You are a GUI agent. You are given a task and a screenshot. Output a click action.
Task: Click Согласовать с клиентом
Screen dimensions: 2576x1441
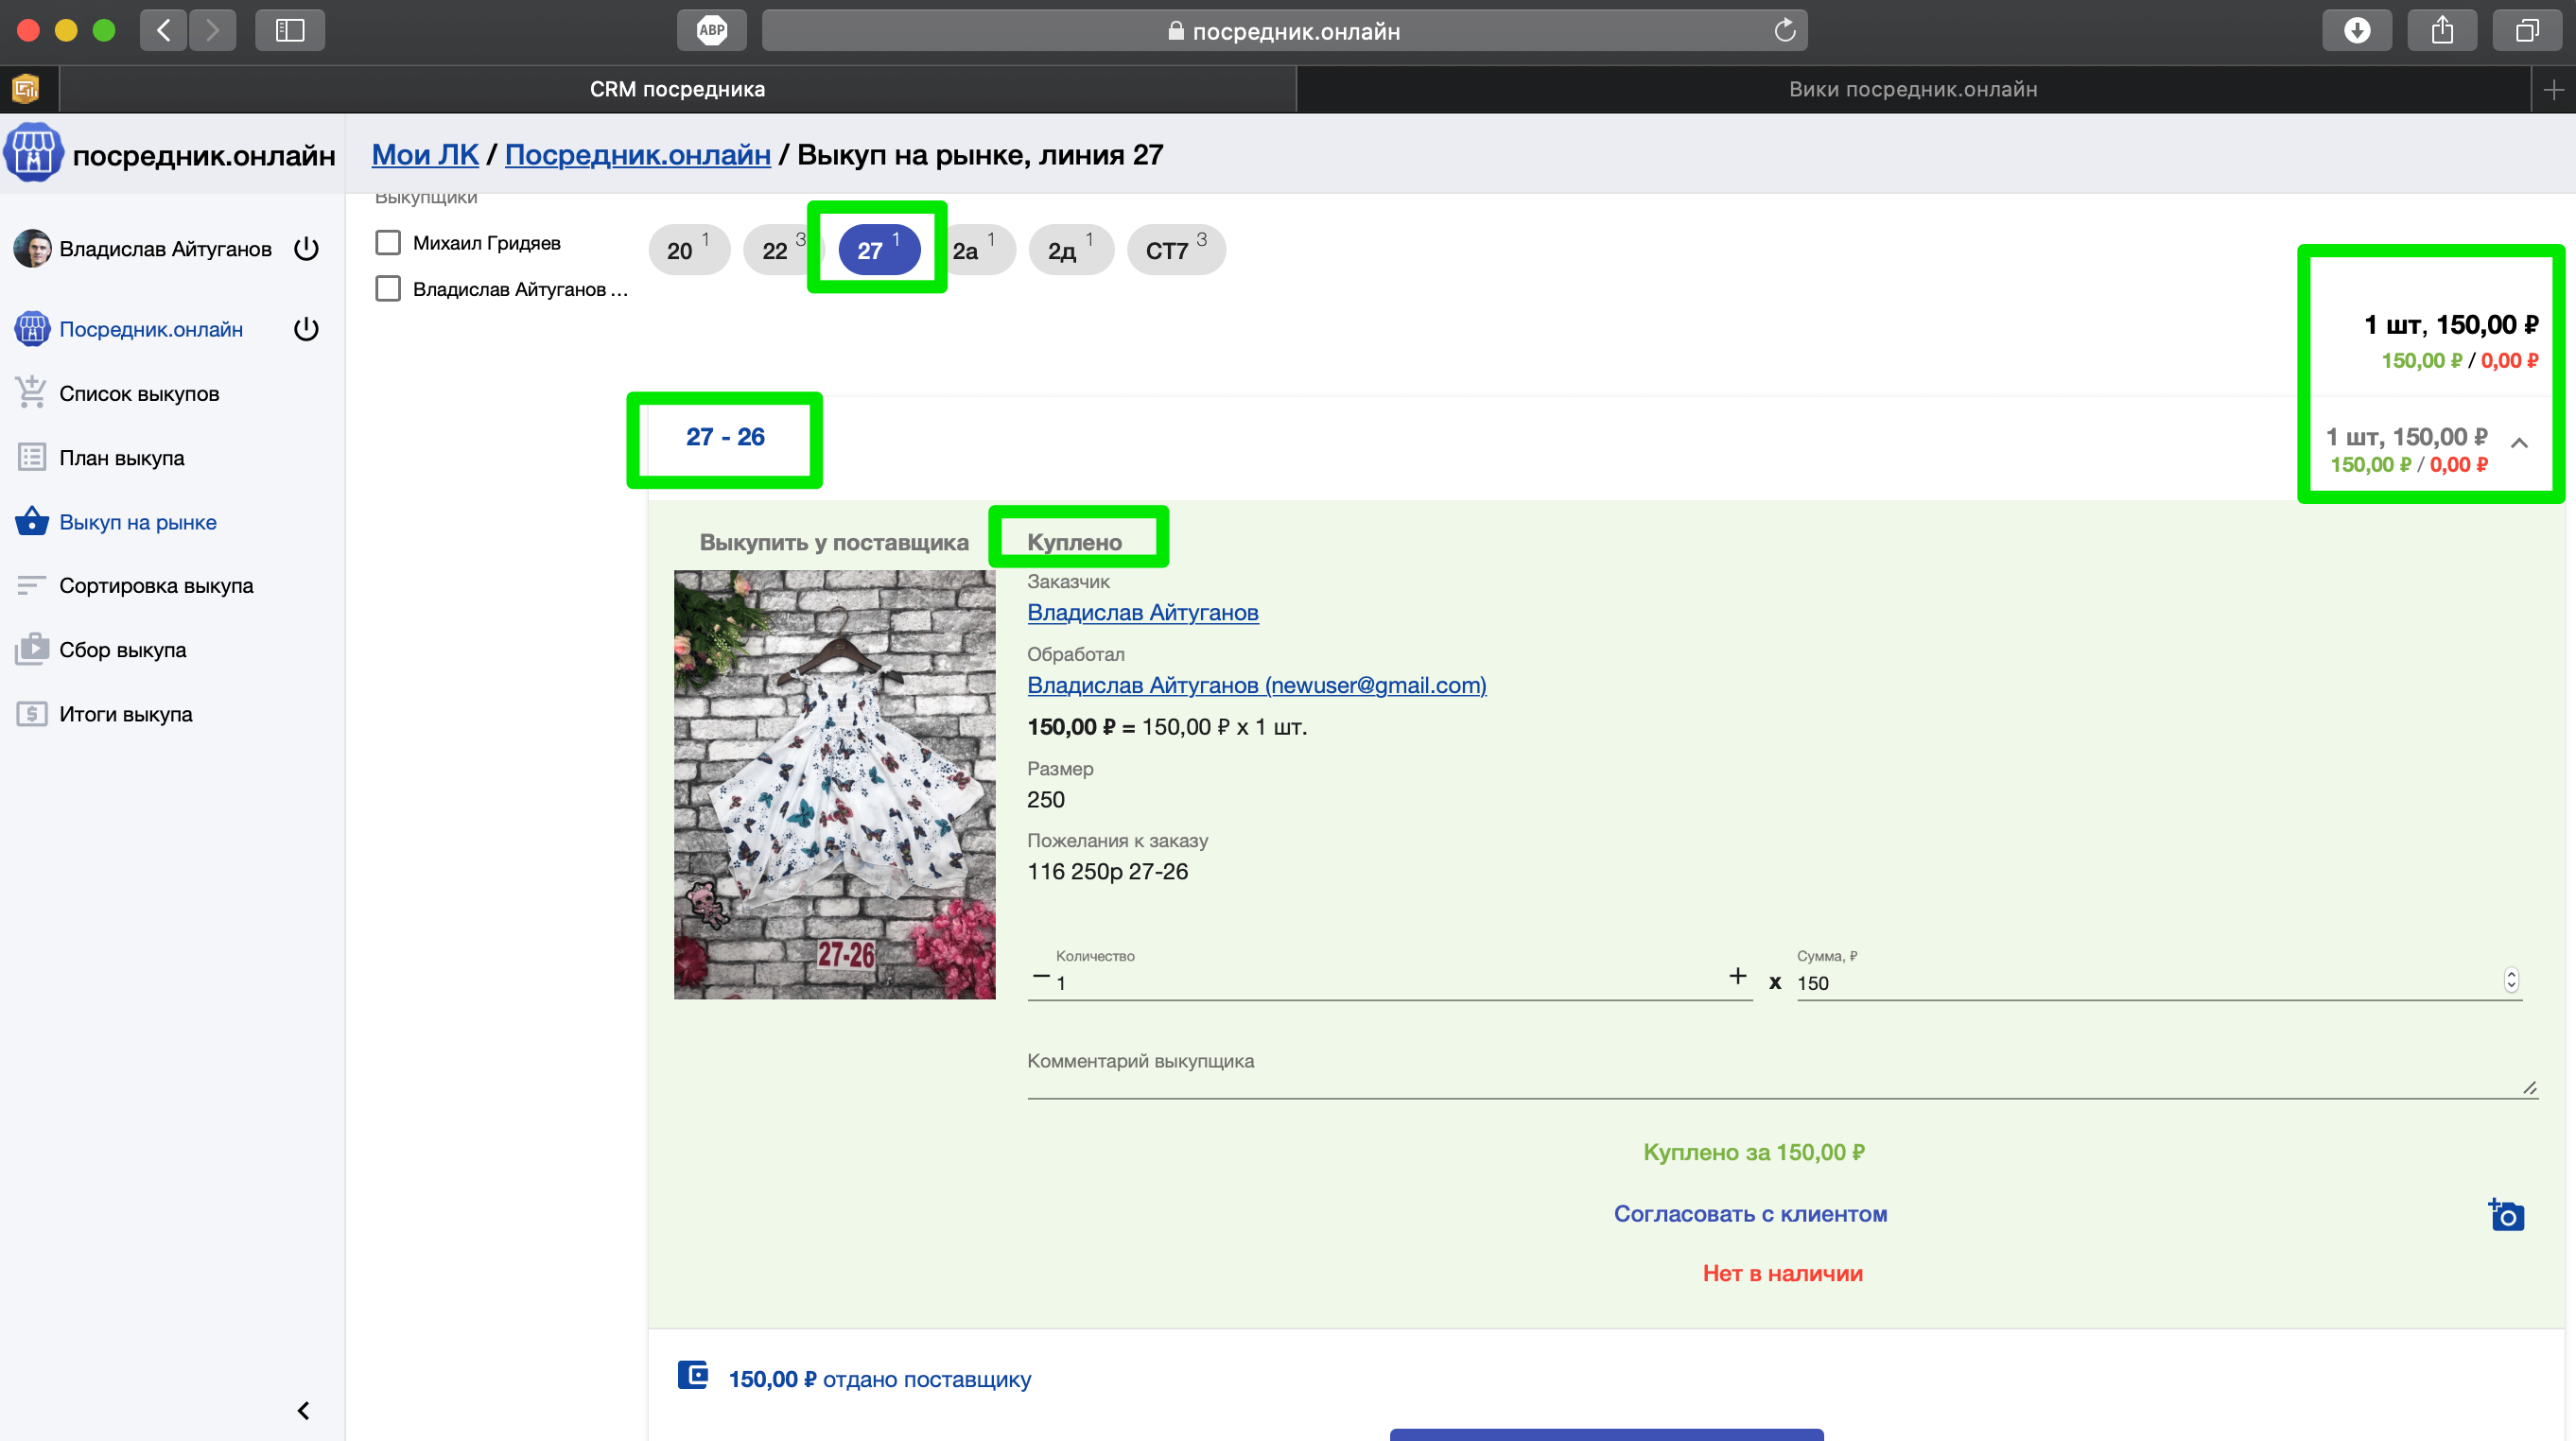[1750, 1213]
